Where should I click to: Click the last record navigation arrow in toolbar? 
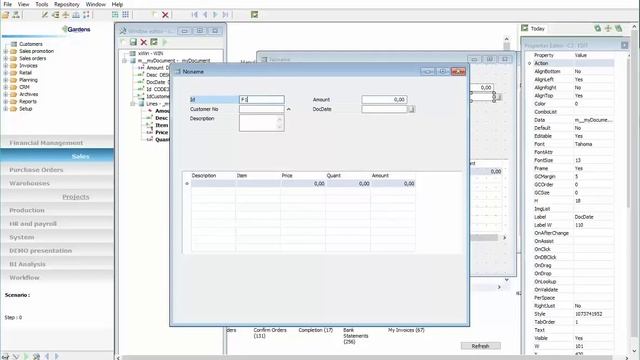226,15
